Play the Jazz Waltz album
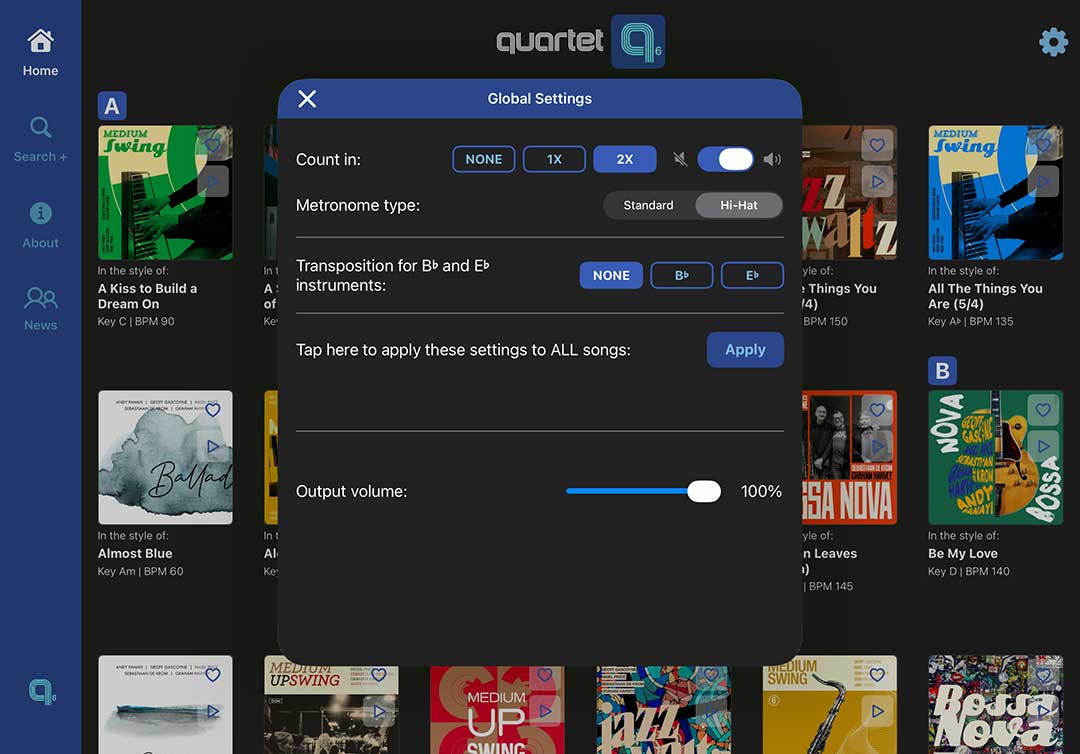Image resolution: width=1080 pixels, height=754 pixels. [877, 182]
